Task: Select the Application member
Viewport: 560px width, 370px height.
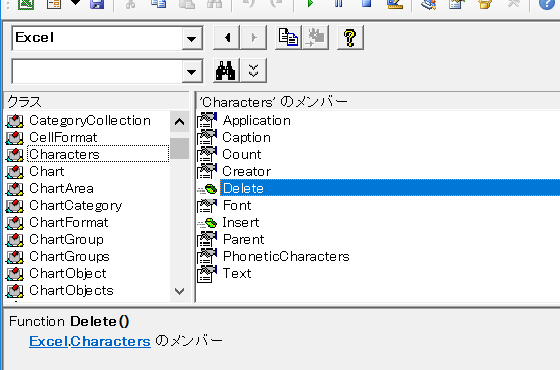Action: pos(256,121)
